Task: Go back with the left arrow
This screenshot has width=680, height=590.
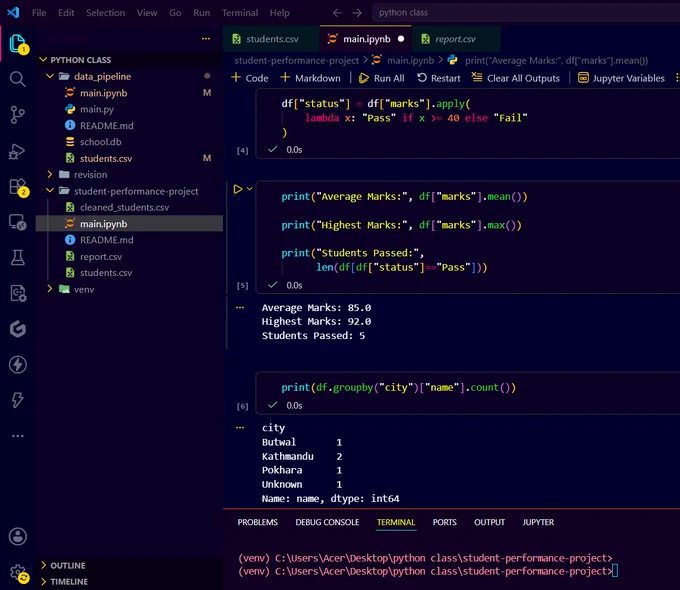Action: (x=337, y=13)
